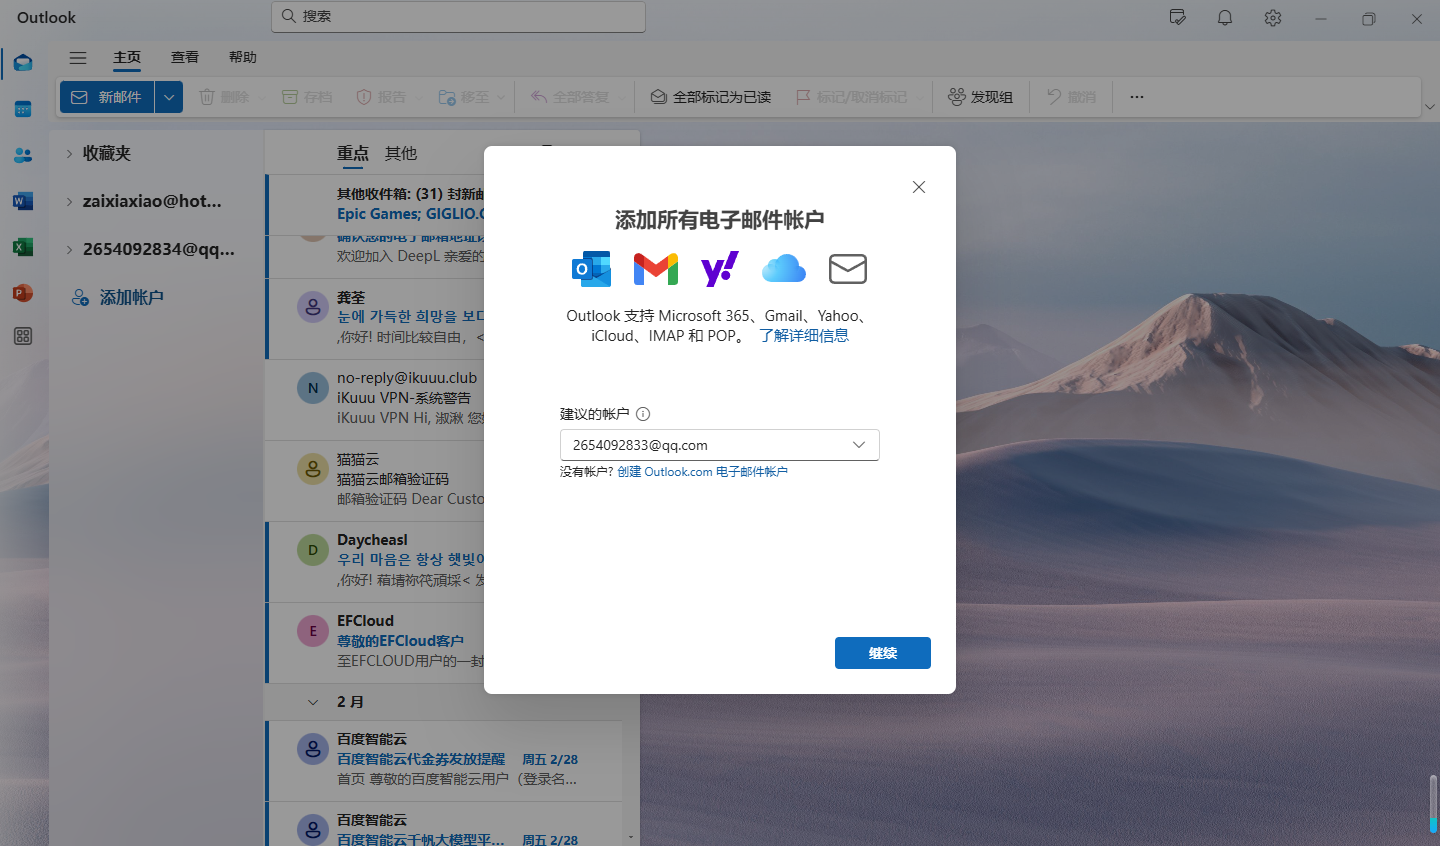Screen dimensions: 1440x846
Task: Open the 了解详细信息 link
Action: [804, 336]
